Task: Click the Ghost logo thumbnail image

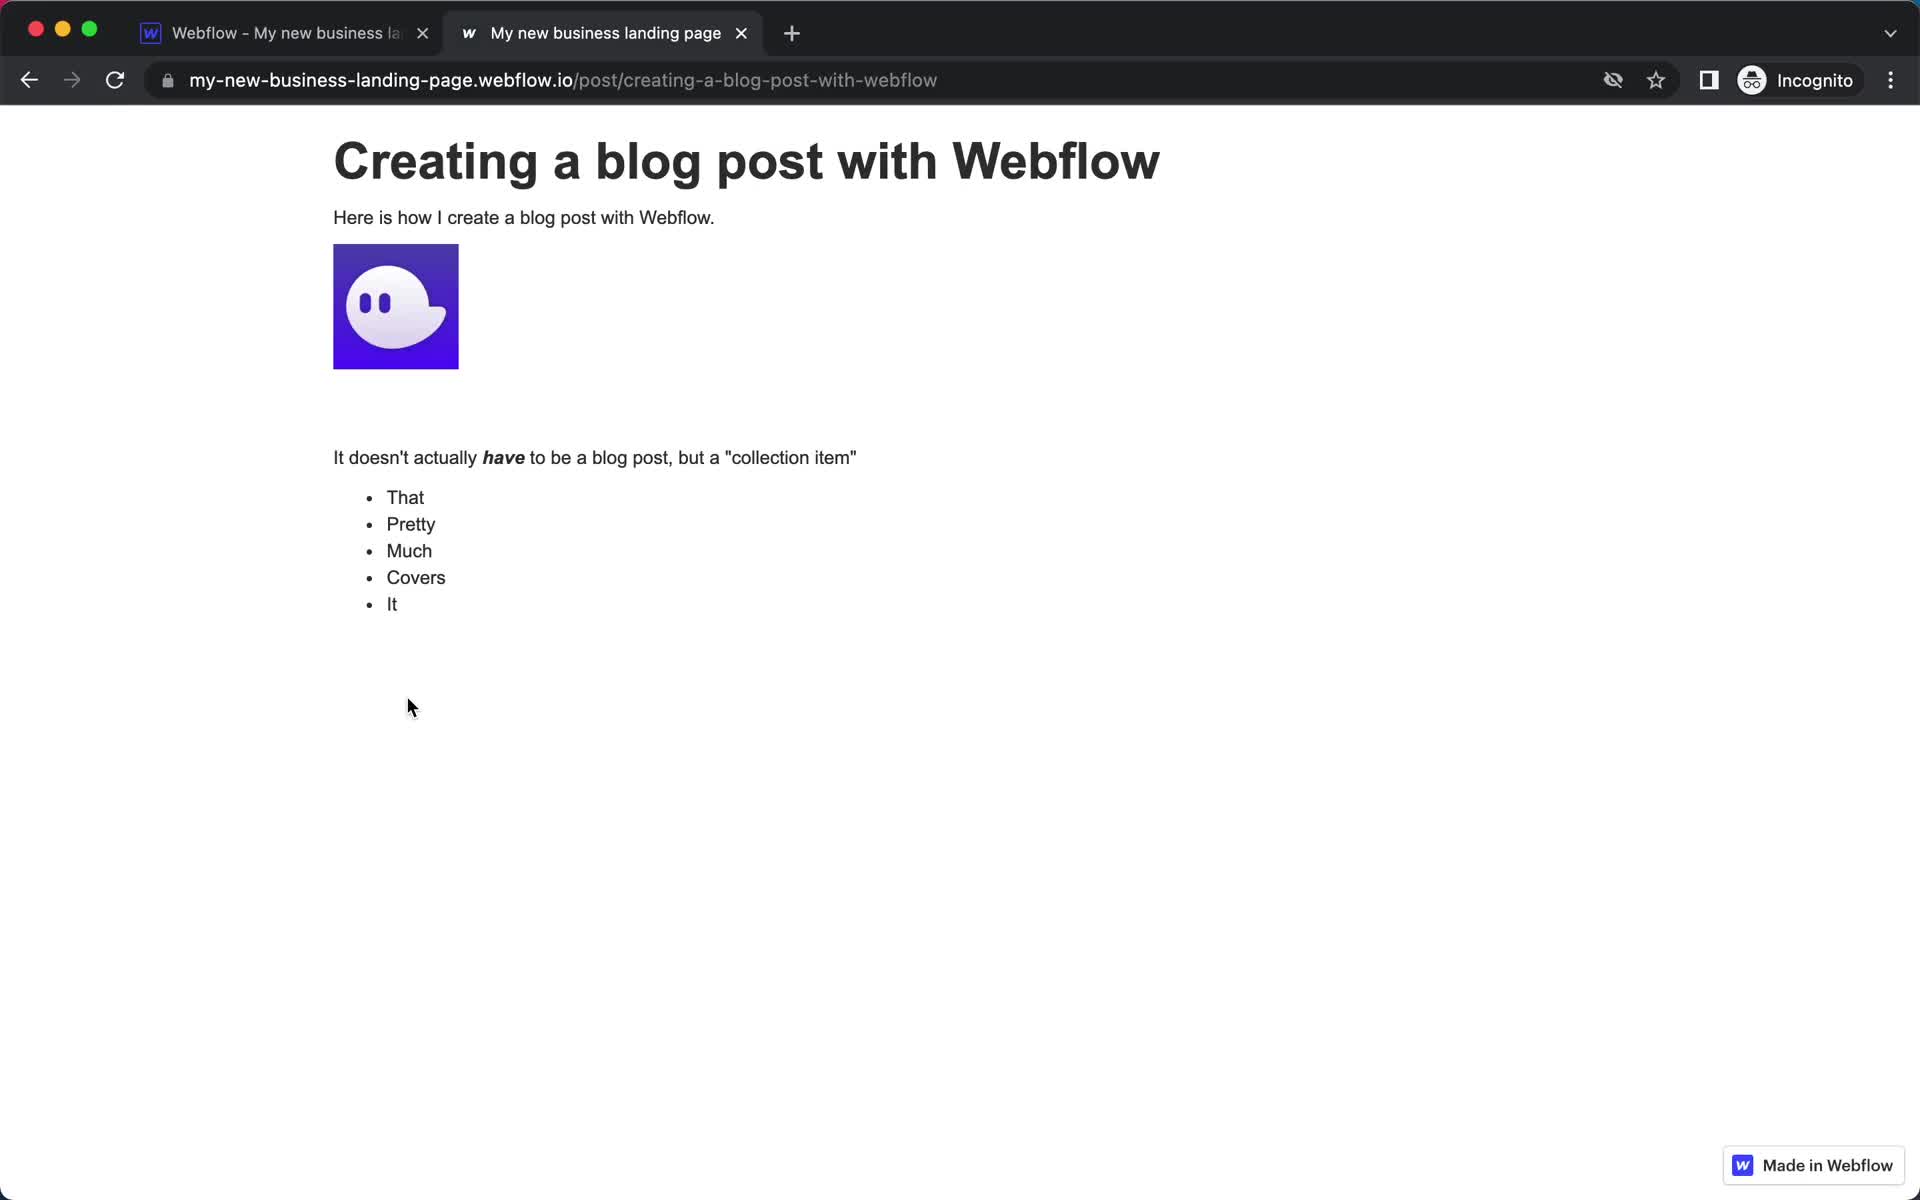Action: click(395, 306)
